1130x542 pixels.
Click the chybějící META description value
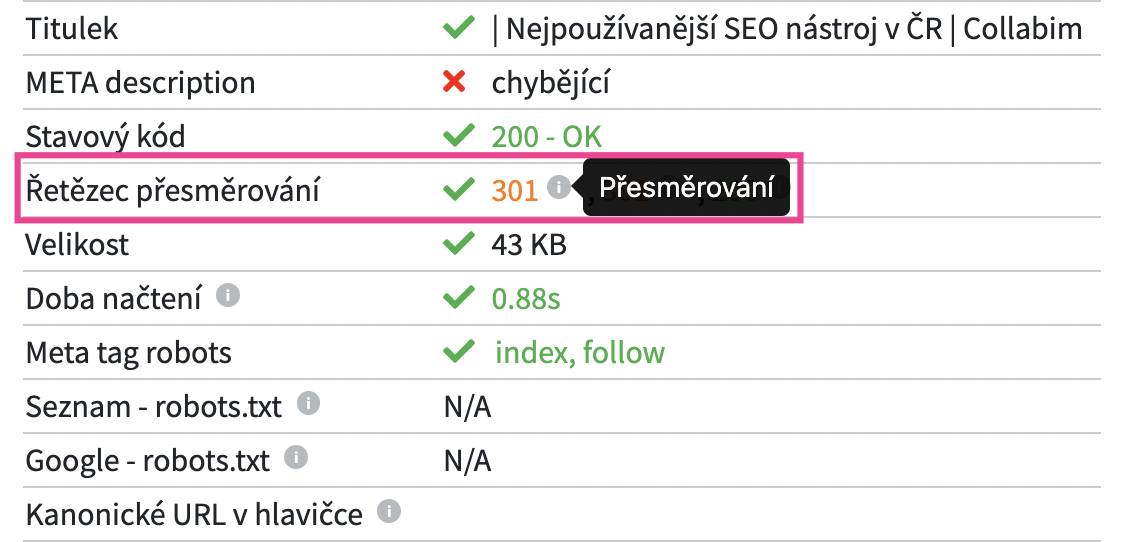(x=551, y=83)
